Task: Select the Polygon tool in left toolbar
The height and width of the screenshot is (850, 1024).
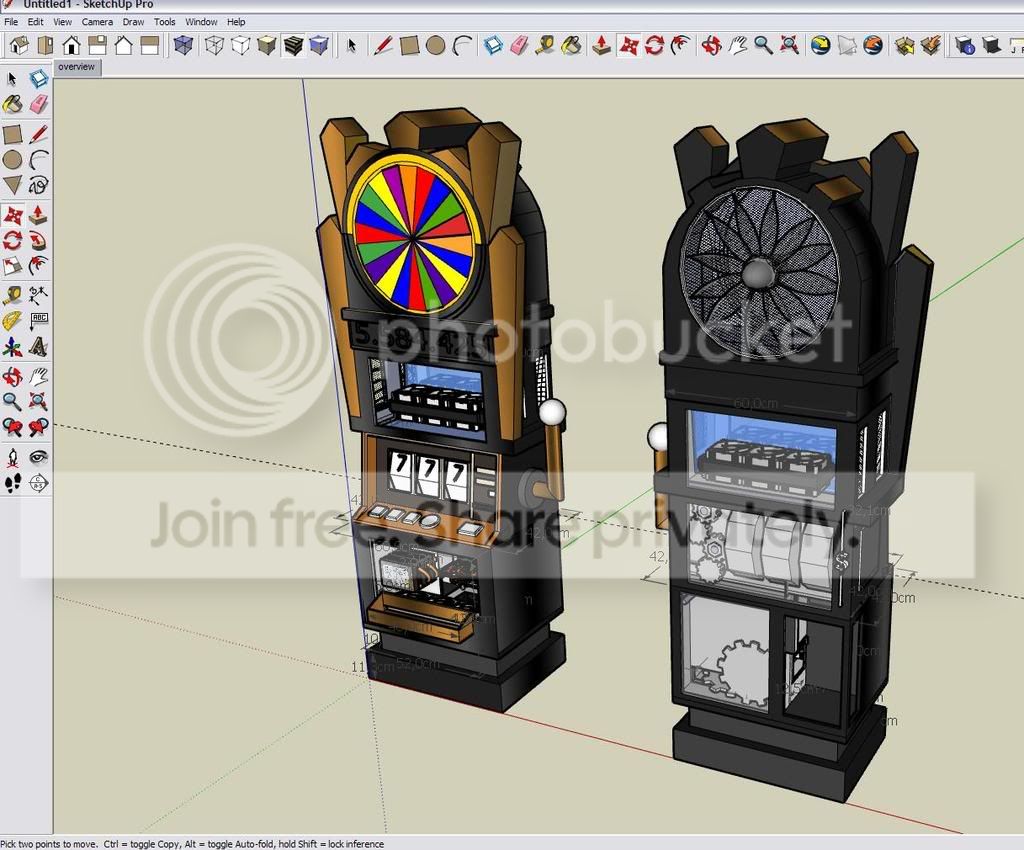Action: coord(12,185)
